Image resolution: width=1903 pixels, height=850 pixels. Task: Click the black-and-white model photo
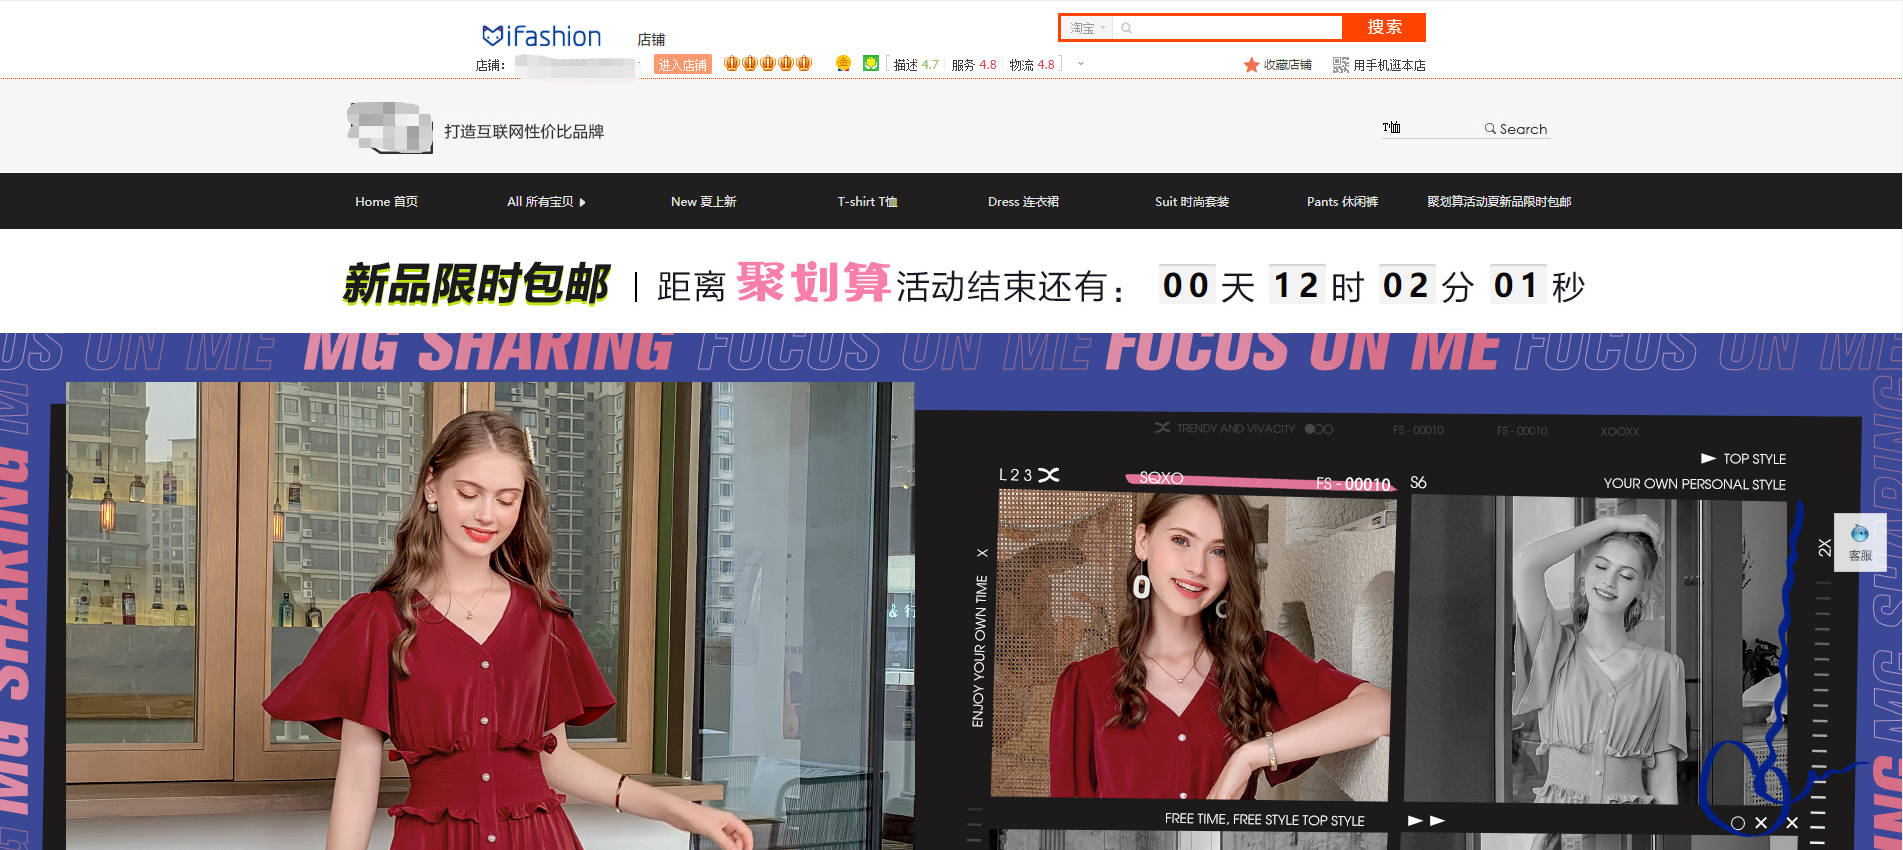coord(1597,650)
